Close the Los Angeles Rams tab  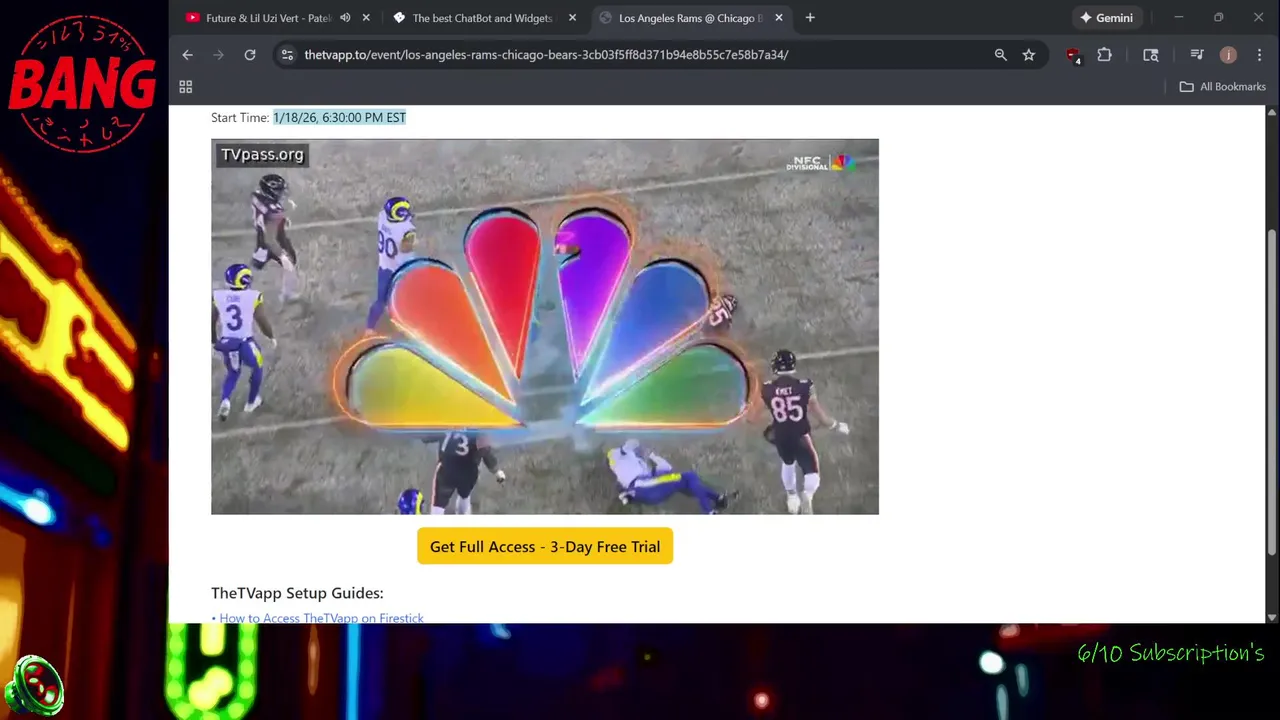(x=779, y=17)
